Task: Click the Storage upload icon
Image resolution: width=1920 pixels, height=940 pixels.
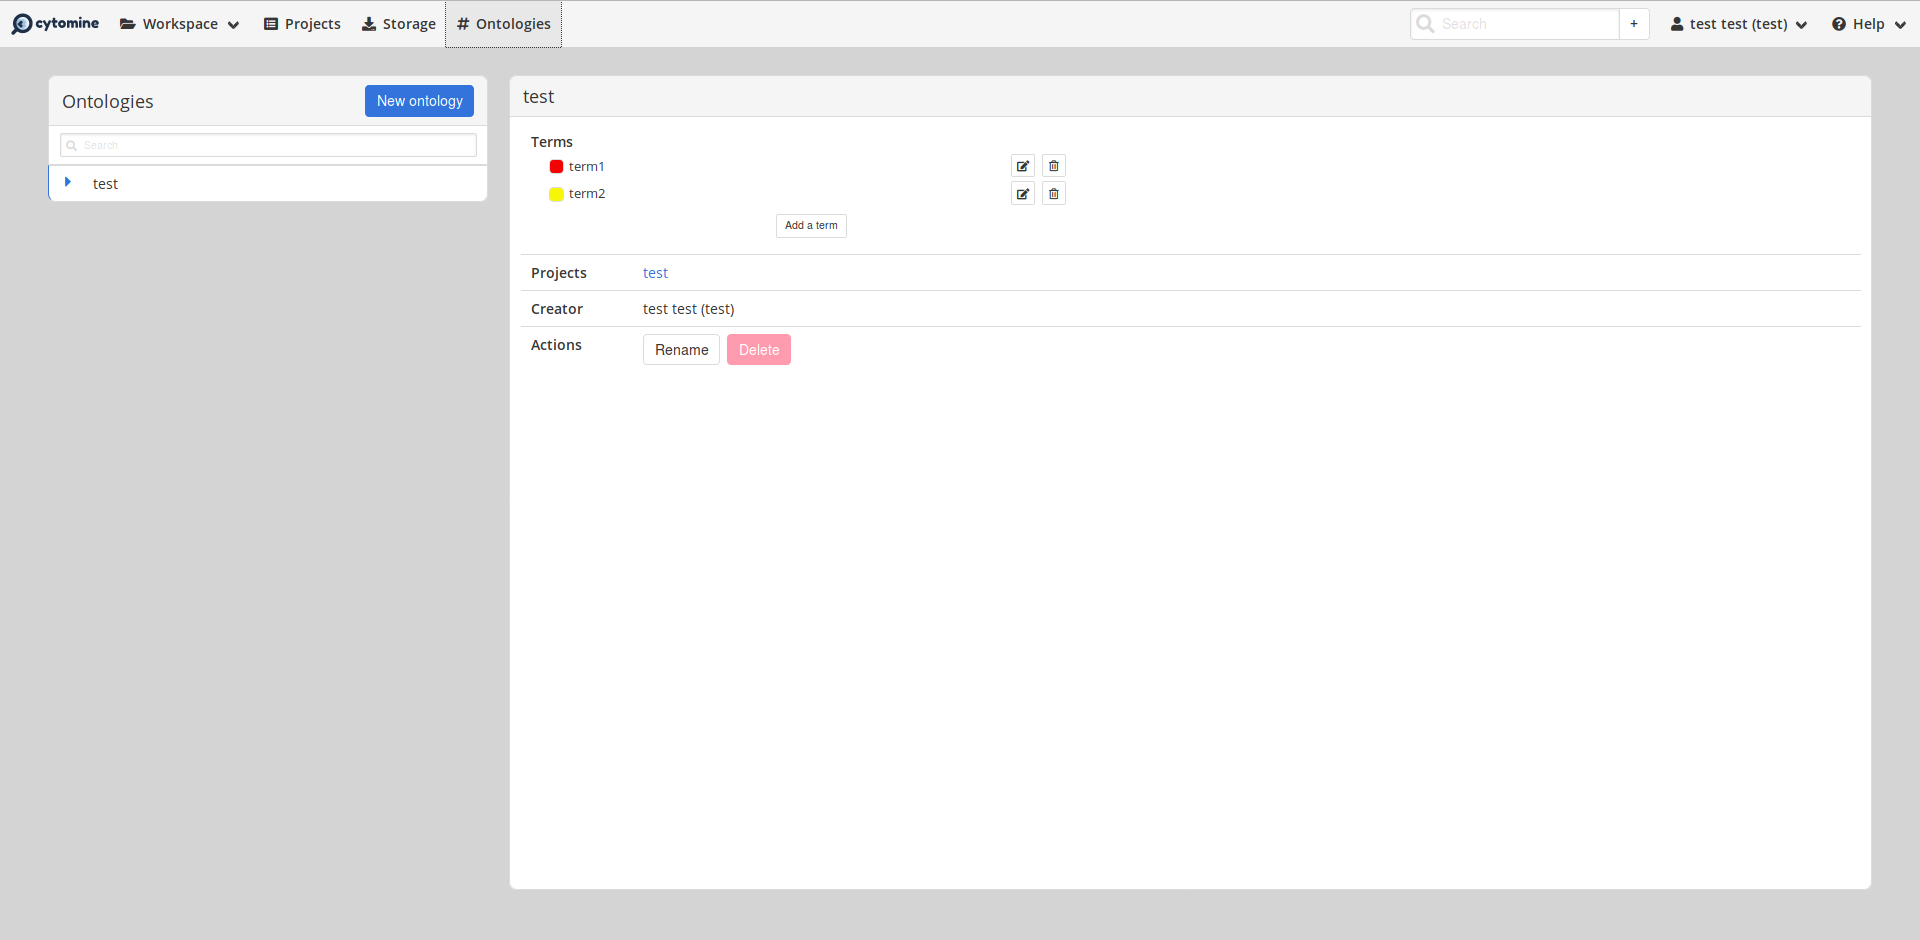Action: pyautogui.click(x=368, y=23)
